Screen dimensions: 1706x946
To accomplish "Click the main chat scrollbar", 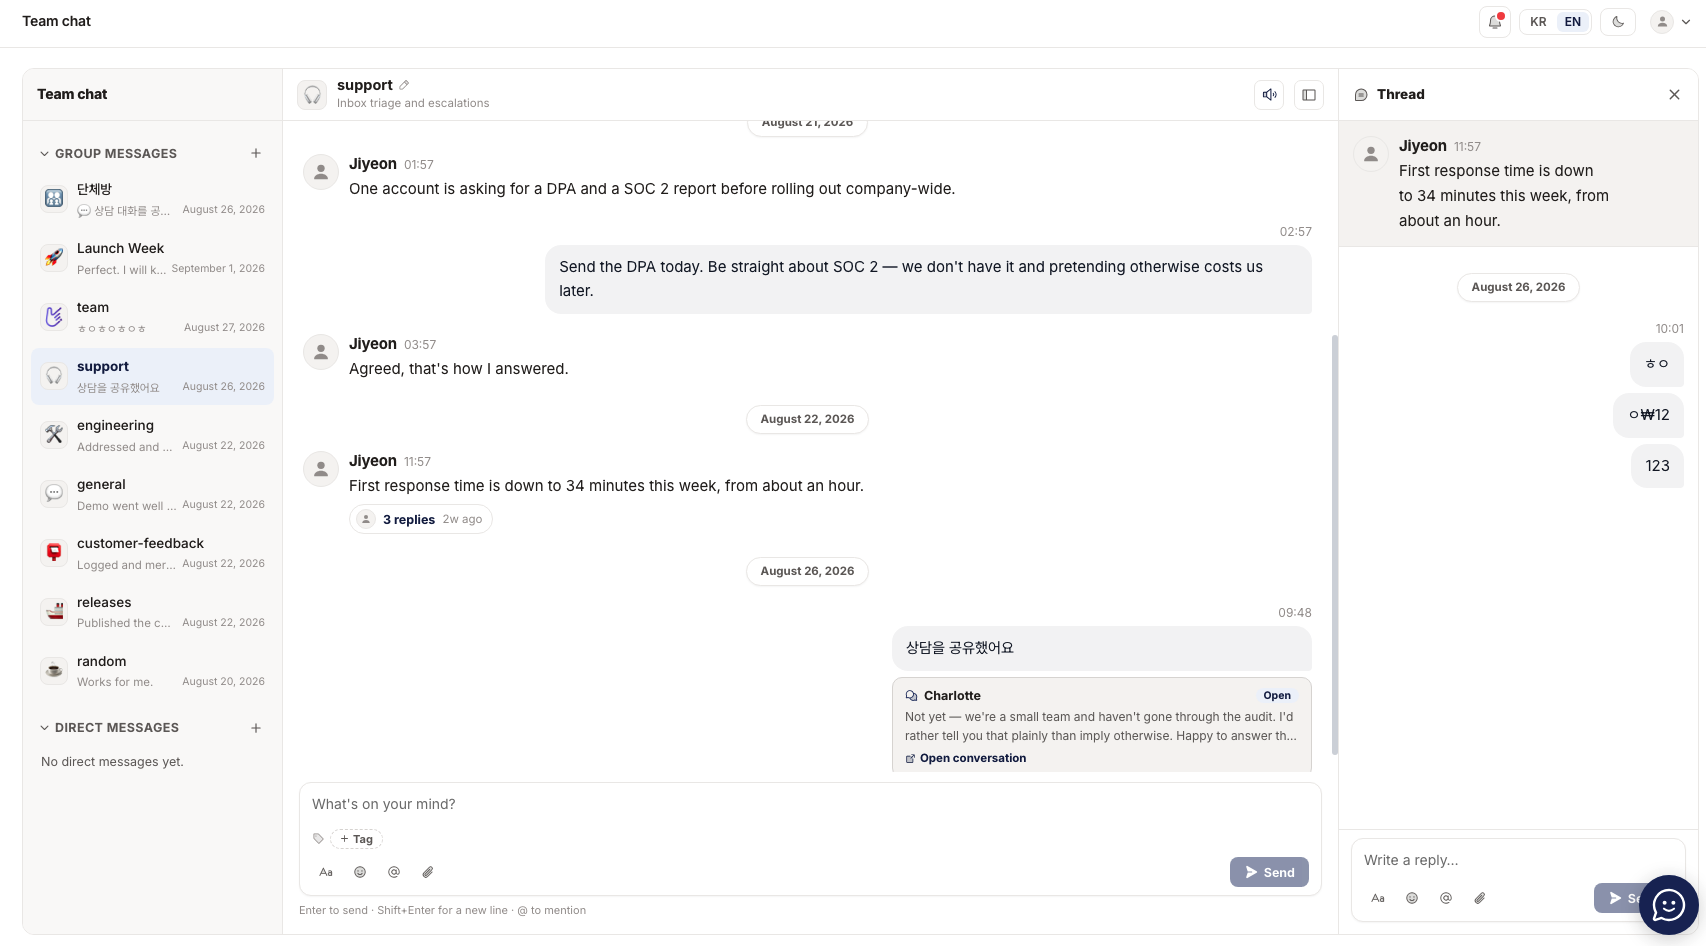I will click(1334, 544).
